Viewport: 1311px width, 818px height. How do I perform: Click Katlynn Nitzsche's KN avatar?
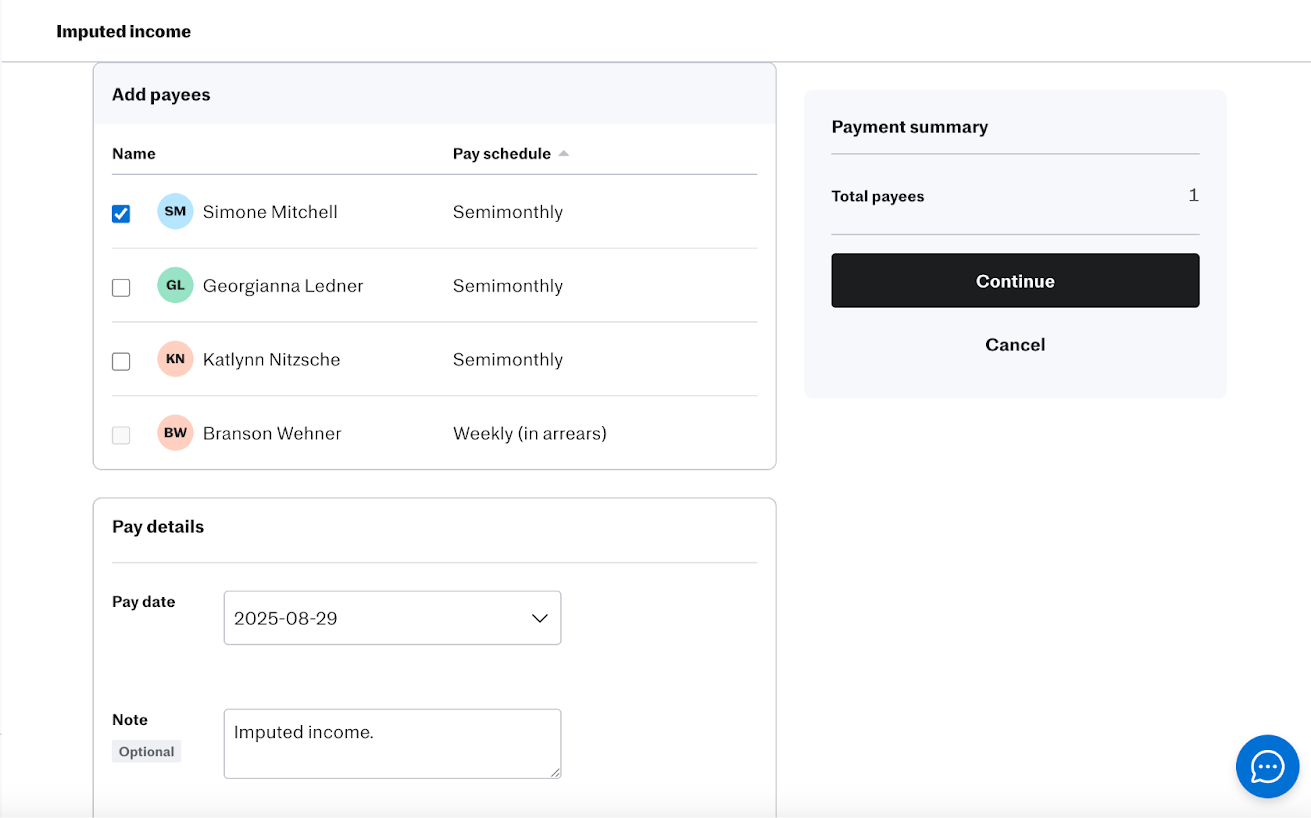[175, 360]
